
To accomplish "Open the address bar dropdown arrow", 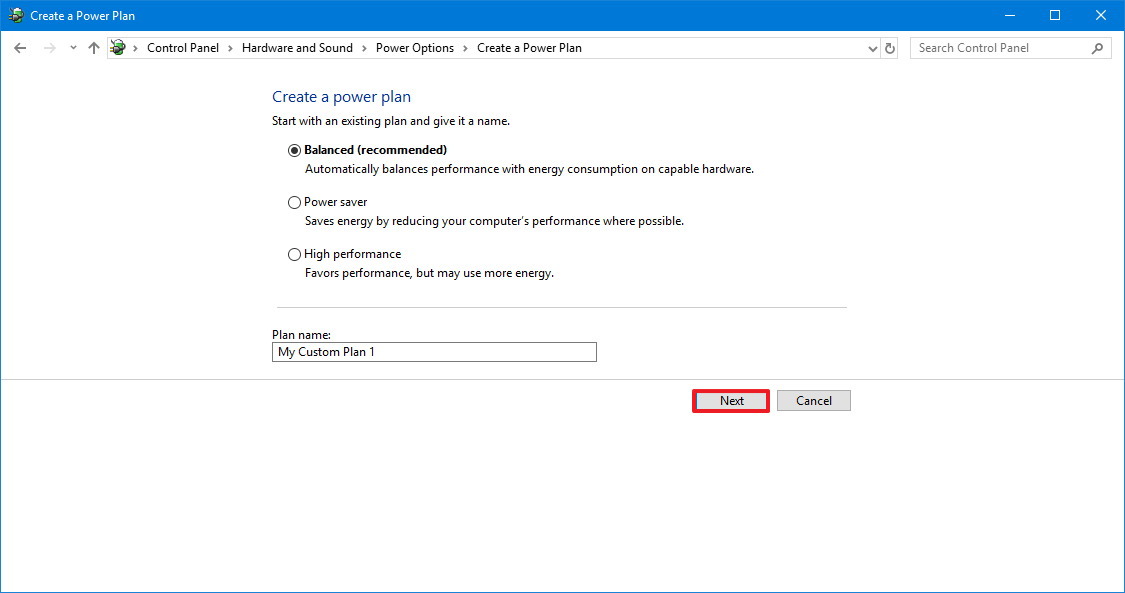I will [871, 47].
